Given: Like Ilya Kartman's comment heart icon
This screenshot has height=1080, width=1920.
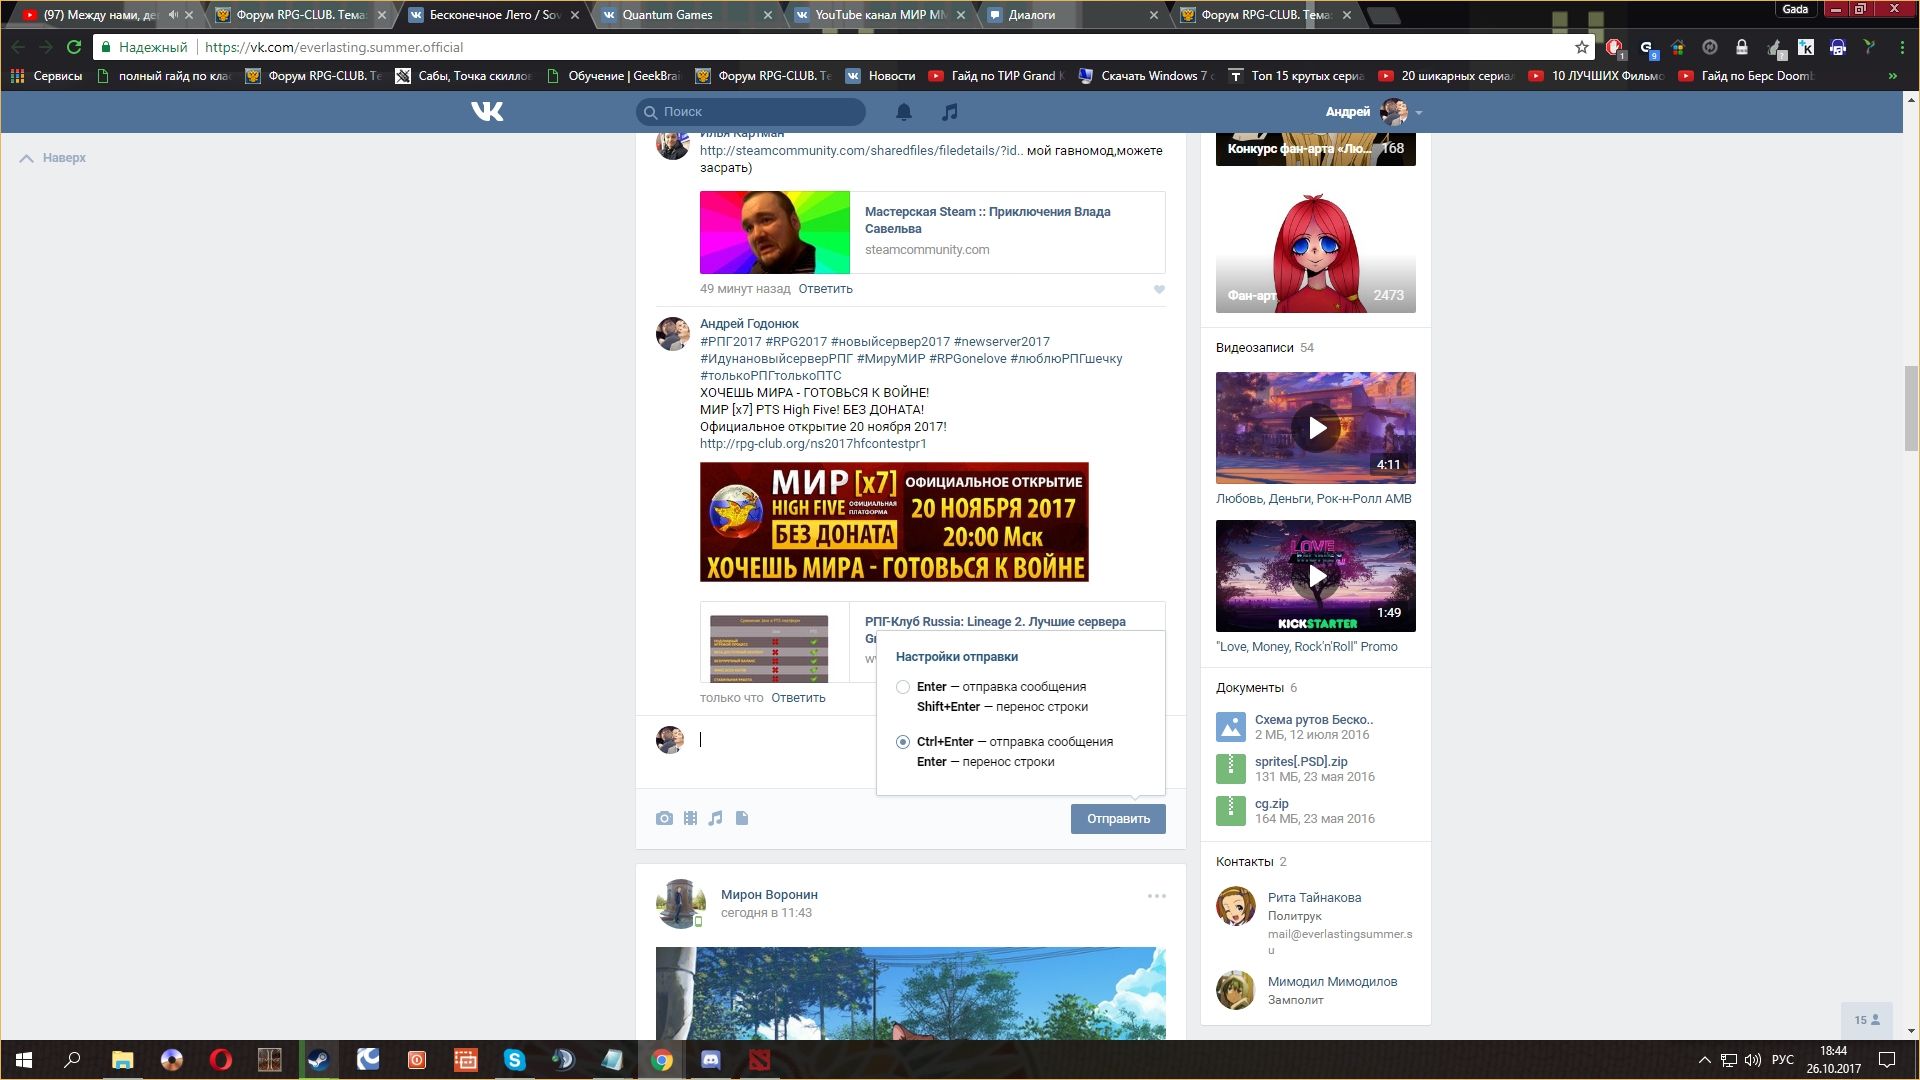Looking at the screenshot, I should point(1159,290).
